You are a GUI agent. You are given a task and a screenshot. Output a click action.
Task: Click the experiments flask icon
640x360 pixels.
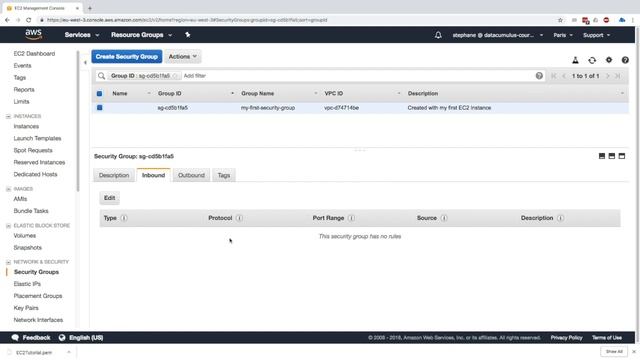[575, 60]
